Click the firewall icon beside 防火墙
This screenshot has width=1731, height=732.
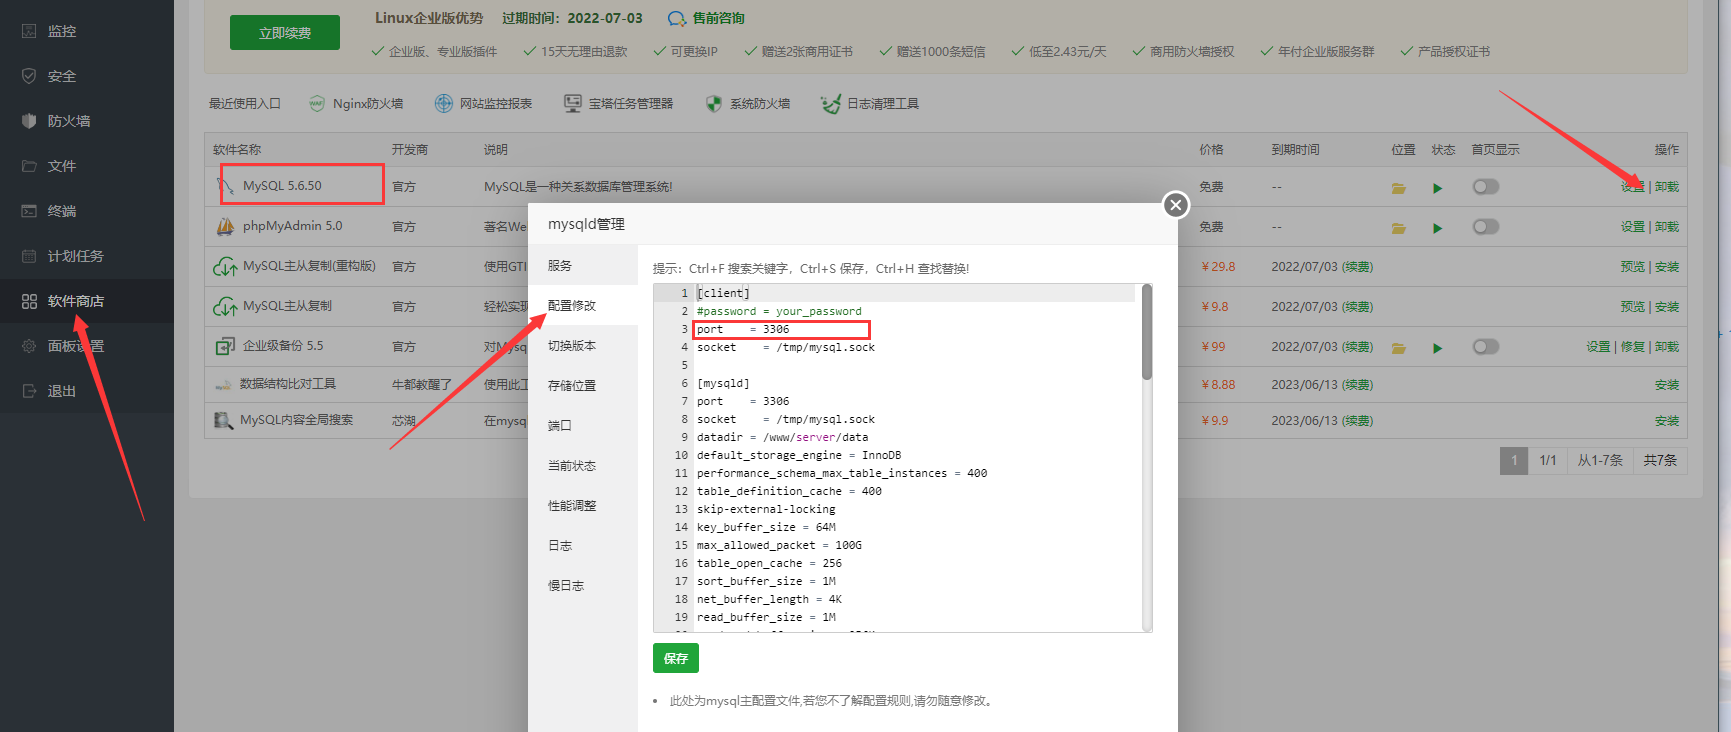(29, 121)
